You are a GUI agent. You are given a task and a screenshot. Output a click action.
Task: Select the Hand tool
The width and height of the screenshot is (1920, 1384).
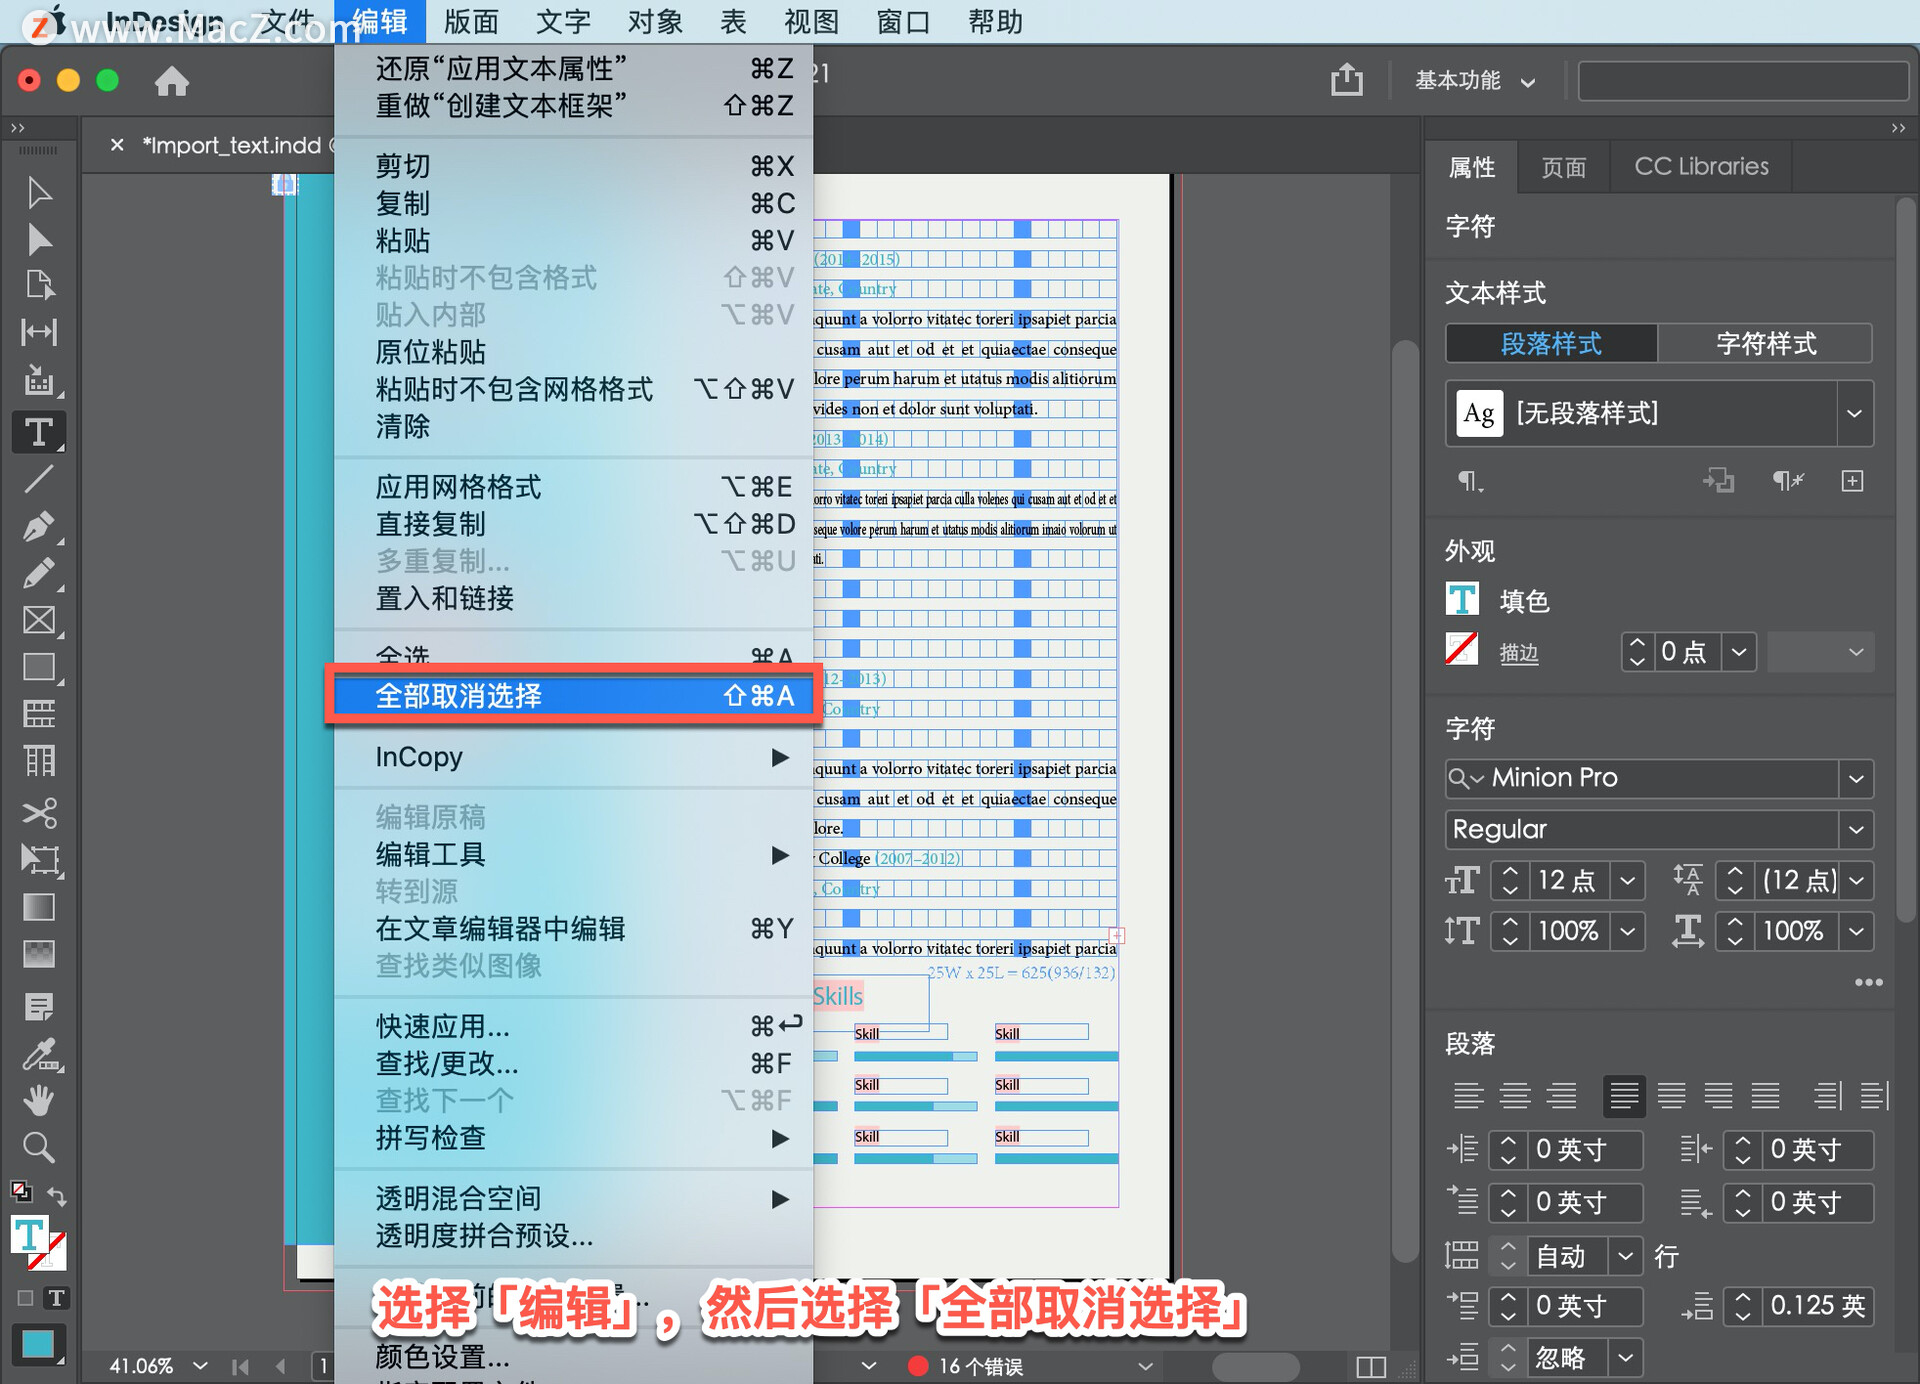[x=38, y=1100]
